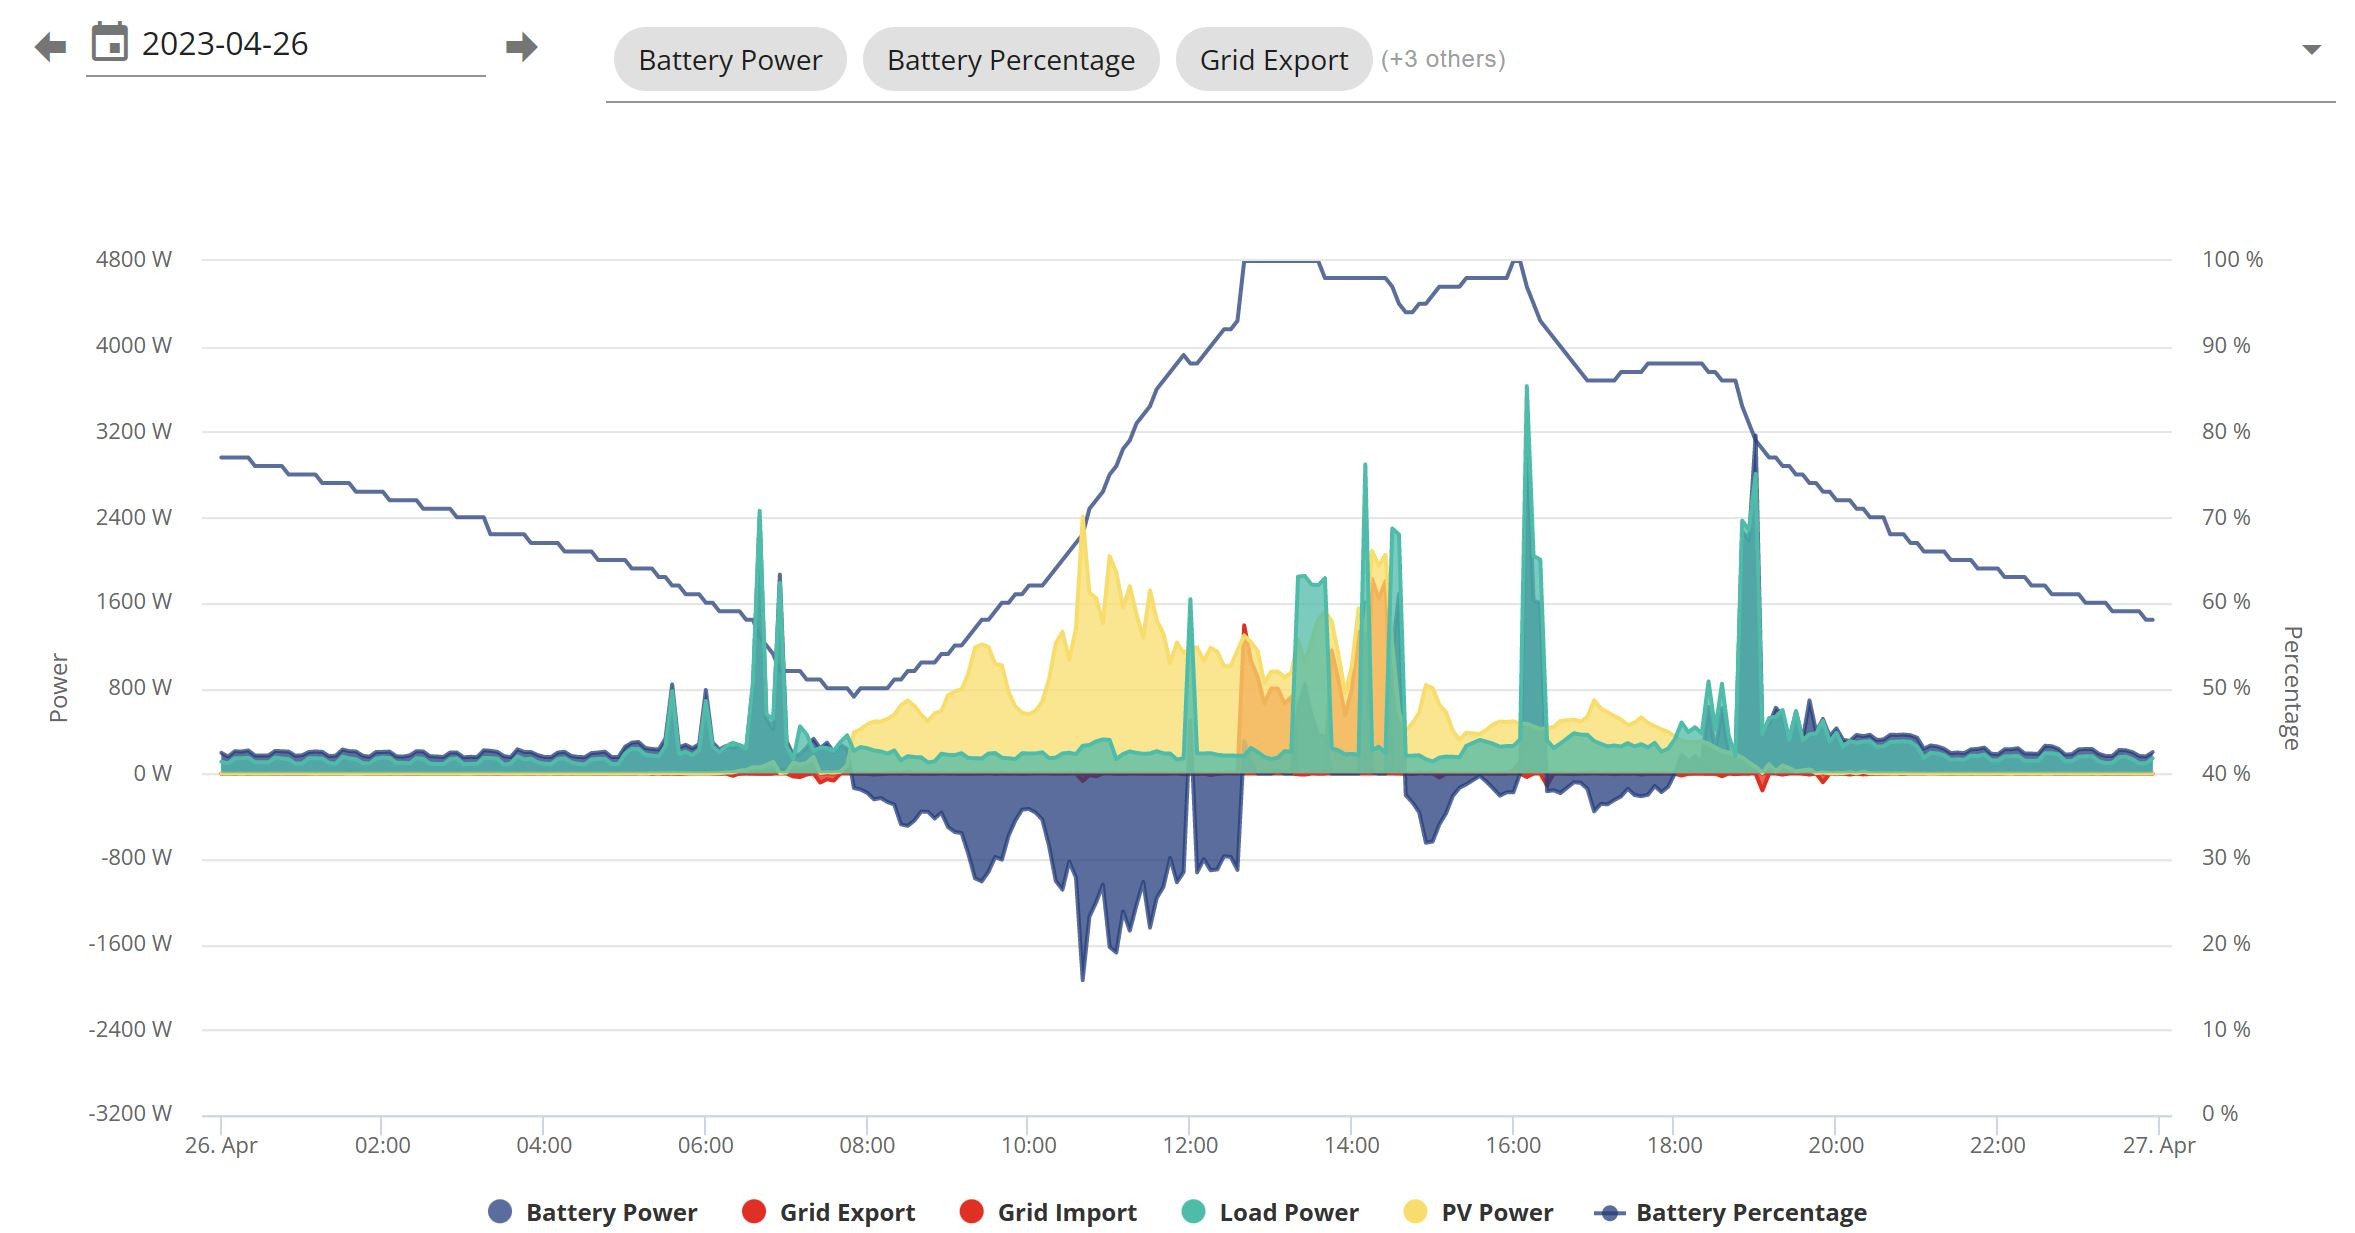Expand the series selector dropdown arrow
Viewport: 2355px width, 1233px height.
coord(2310,49)
